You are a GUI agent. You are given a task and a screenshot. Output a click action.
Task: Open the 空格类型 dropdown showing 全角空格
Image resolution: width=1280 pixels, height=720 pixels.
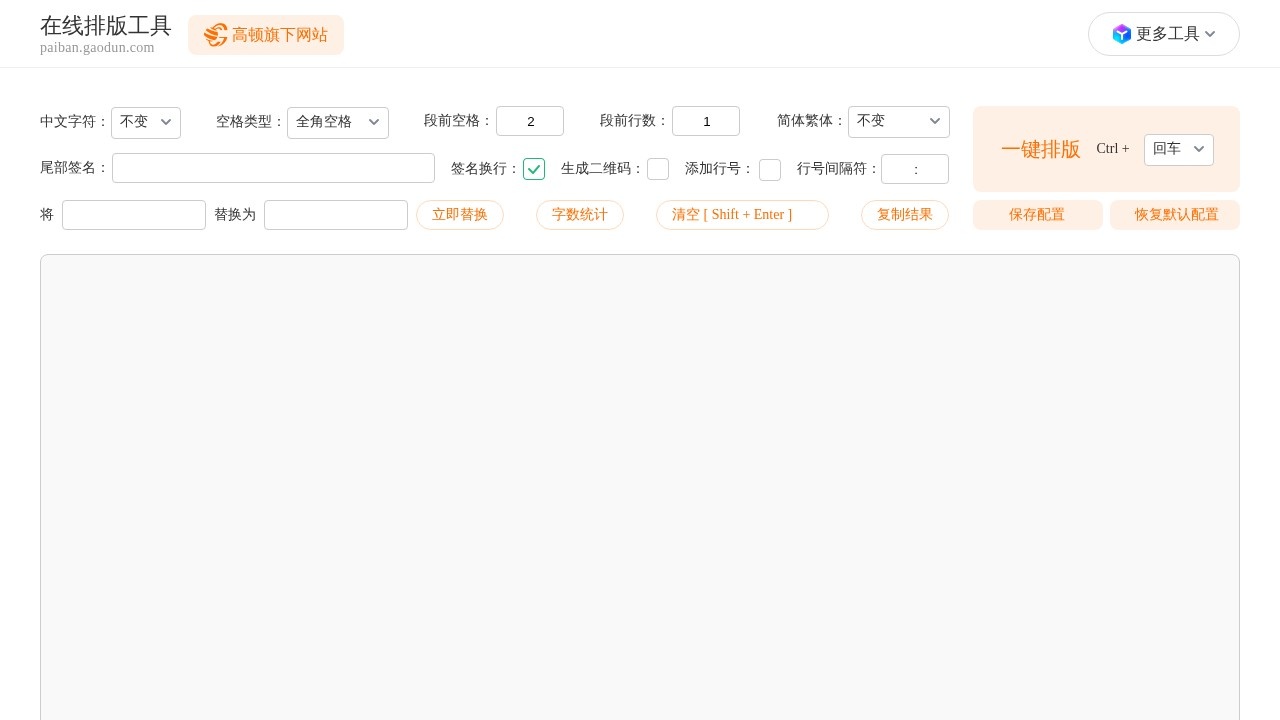[x=338, y=122]
